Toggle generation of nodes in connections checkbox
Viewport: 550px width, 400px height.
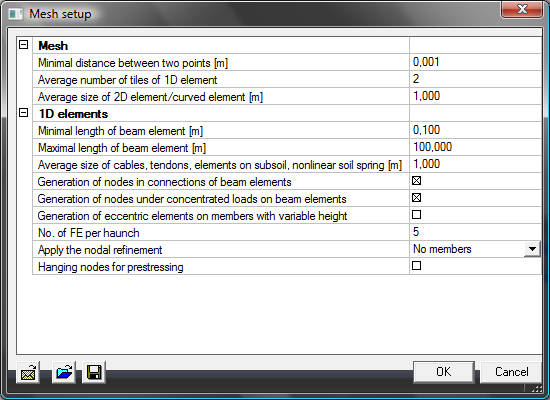point(416,181)
